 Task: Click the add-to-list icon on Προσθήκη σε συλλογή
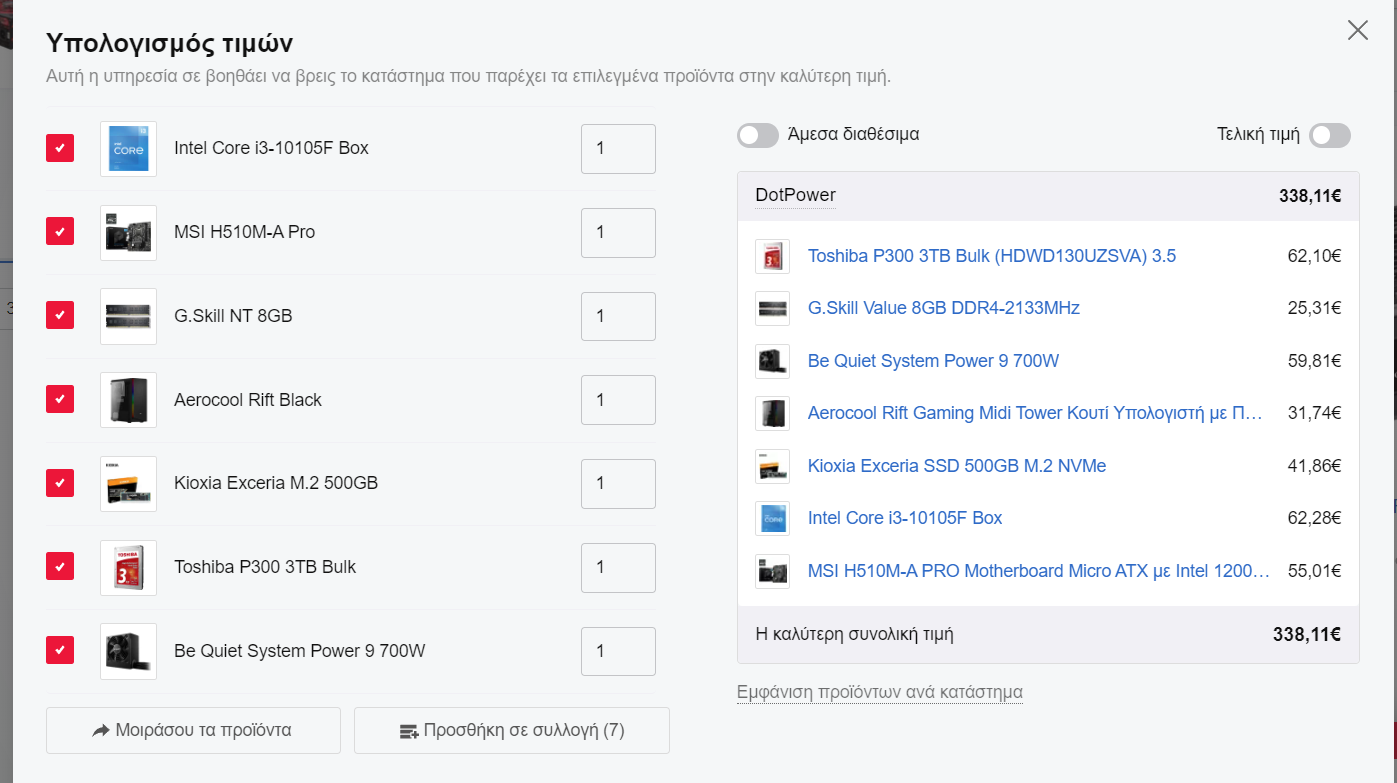pyautogui.click(x=408, y=732)
